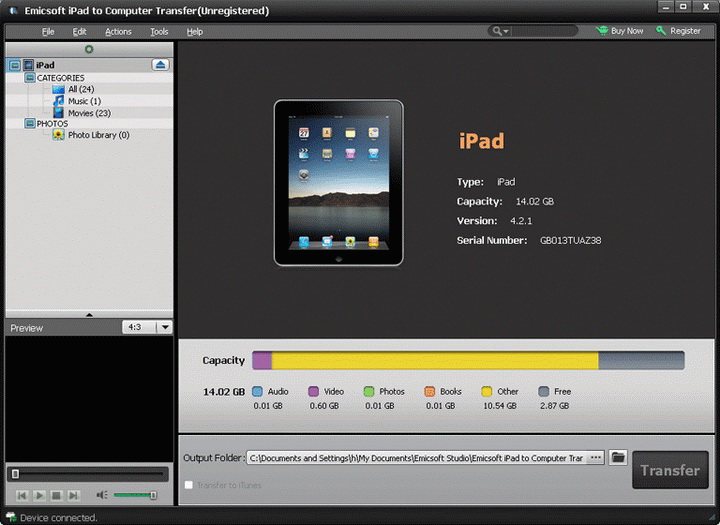Click the green volume slider
Screen dimensions: 720x525
[x=135, y=495]
